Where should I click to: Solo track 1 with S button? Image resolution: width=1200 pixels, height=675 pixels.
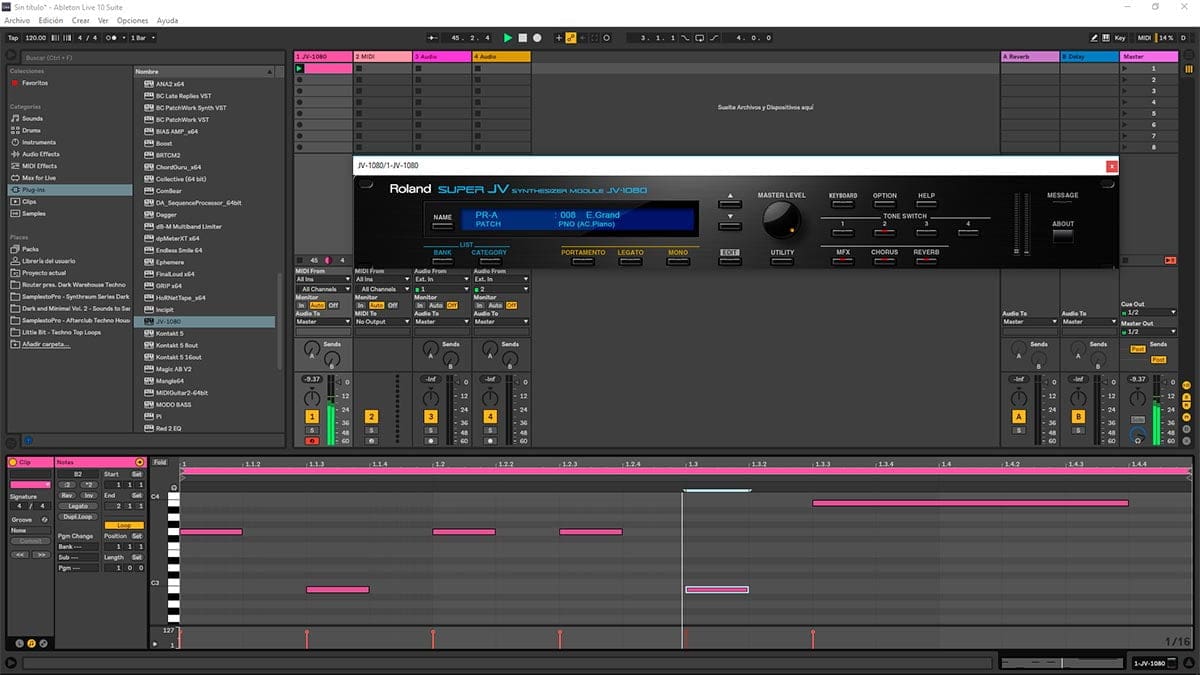point(312,430)
